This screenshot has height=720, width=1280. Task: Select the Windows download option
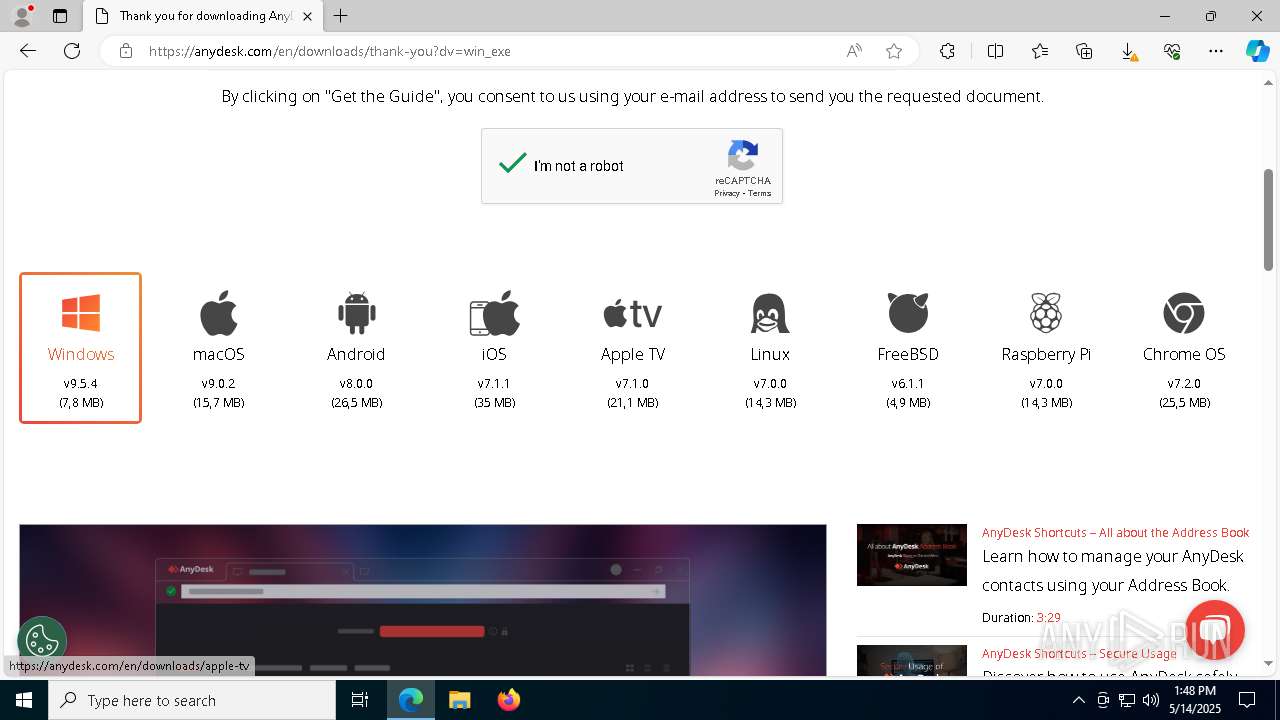80,348
